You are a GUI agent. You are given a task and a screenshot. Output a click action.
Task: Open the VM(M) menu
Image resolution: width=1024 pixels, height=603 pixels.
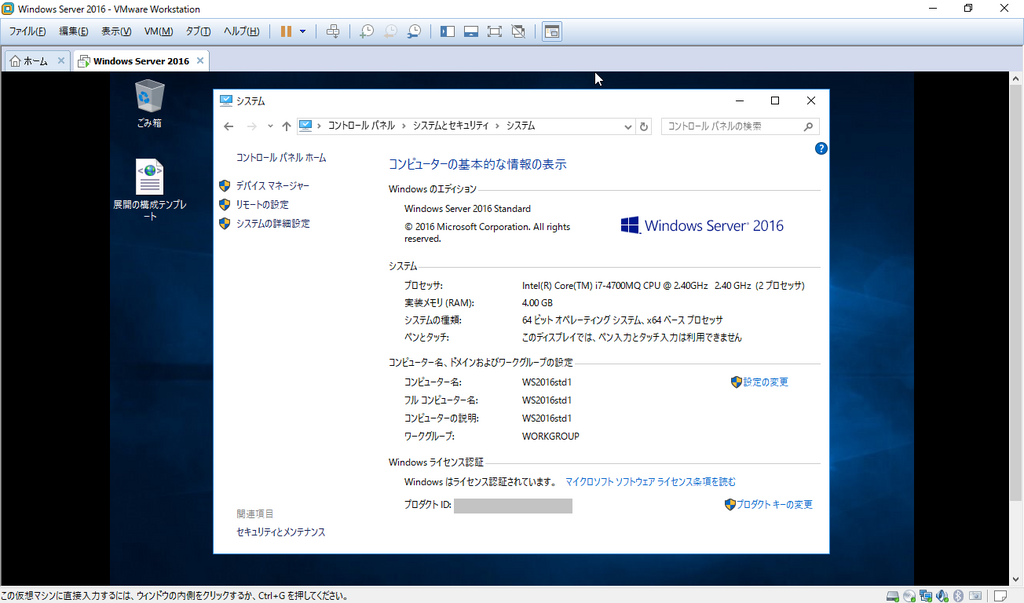(158, 31)
